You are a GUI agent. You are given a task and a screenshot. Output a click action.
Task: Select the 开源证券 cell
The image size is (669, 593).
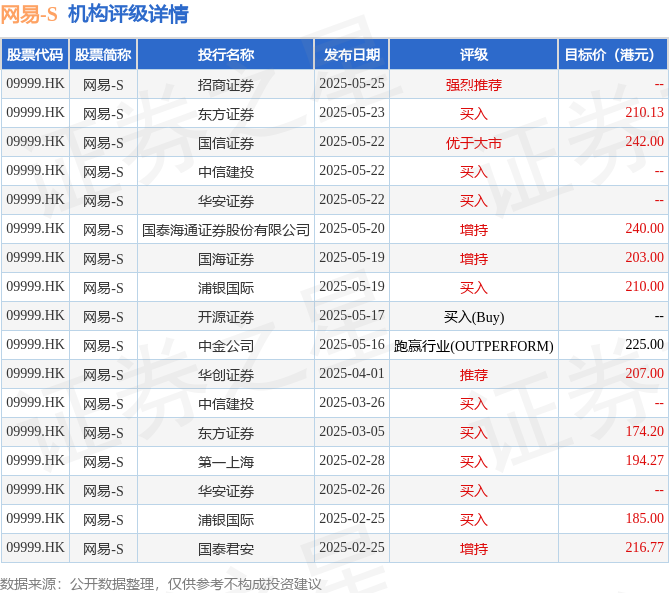point(226,317)
